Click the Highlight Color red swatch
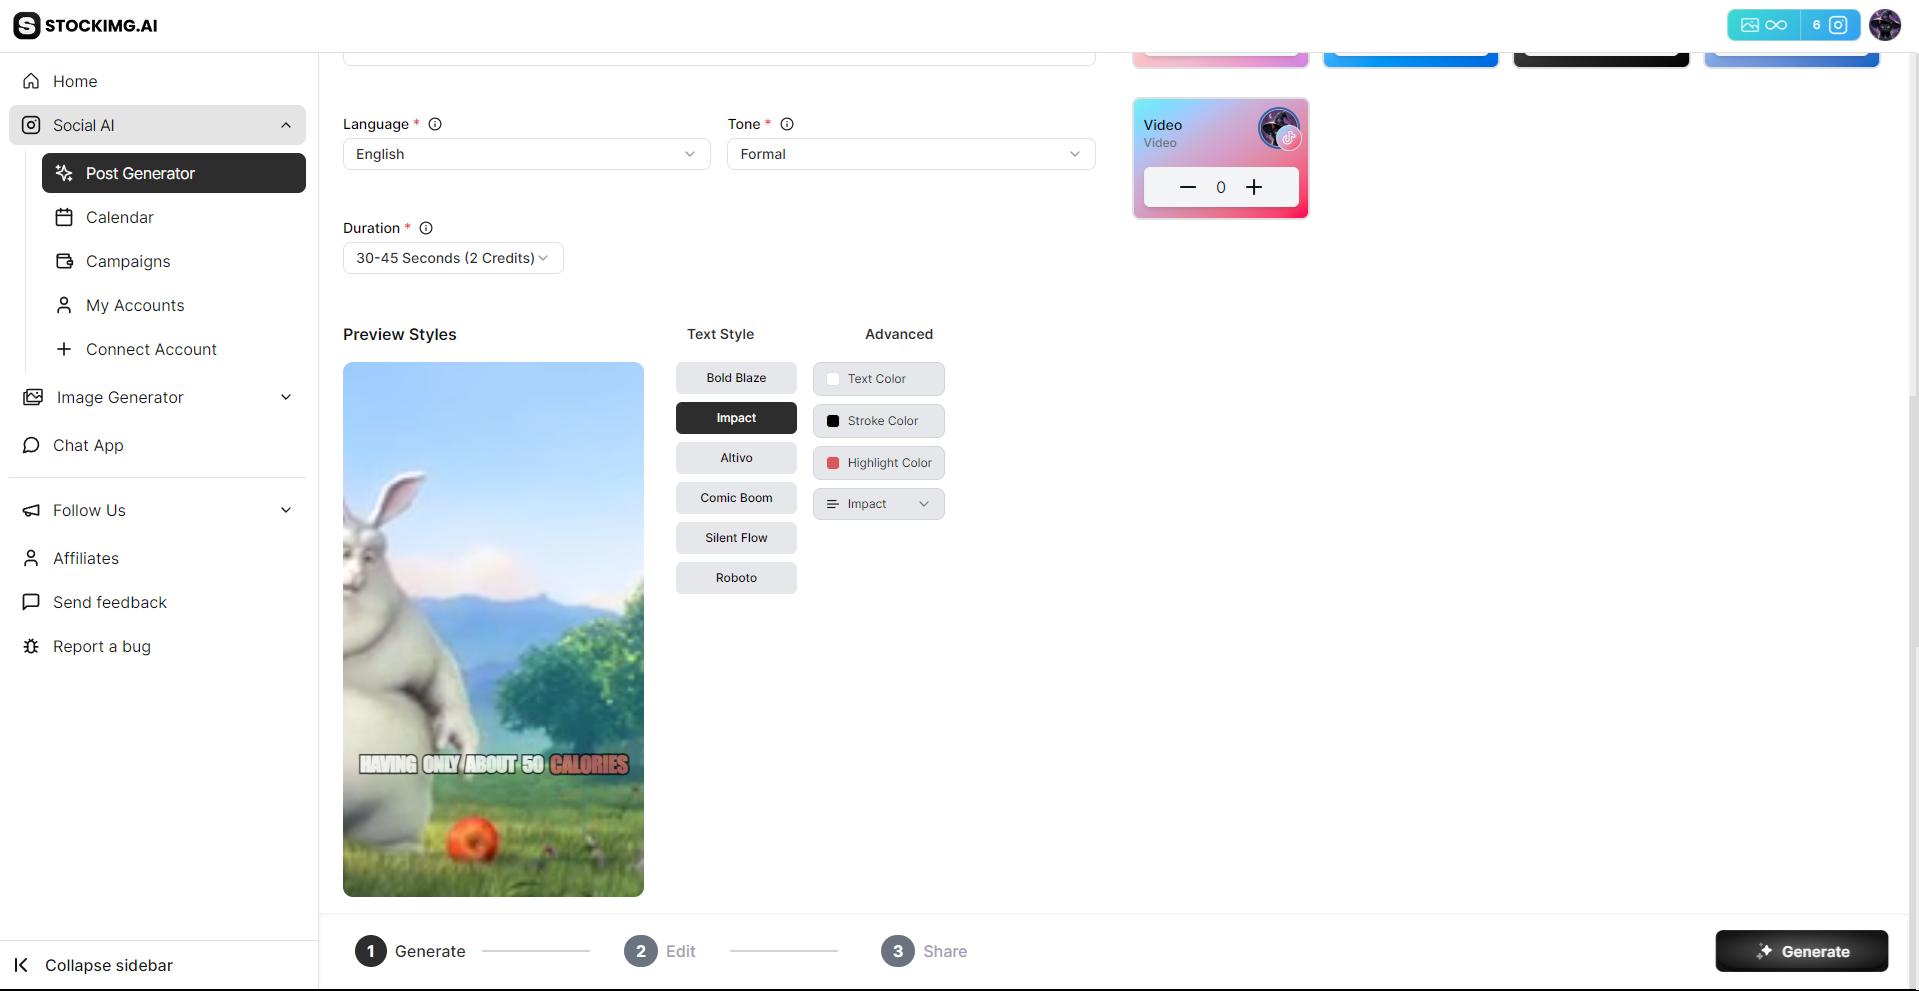This screenshot has height=991, width=1919. click(x=834, y=462)
